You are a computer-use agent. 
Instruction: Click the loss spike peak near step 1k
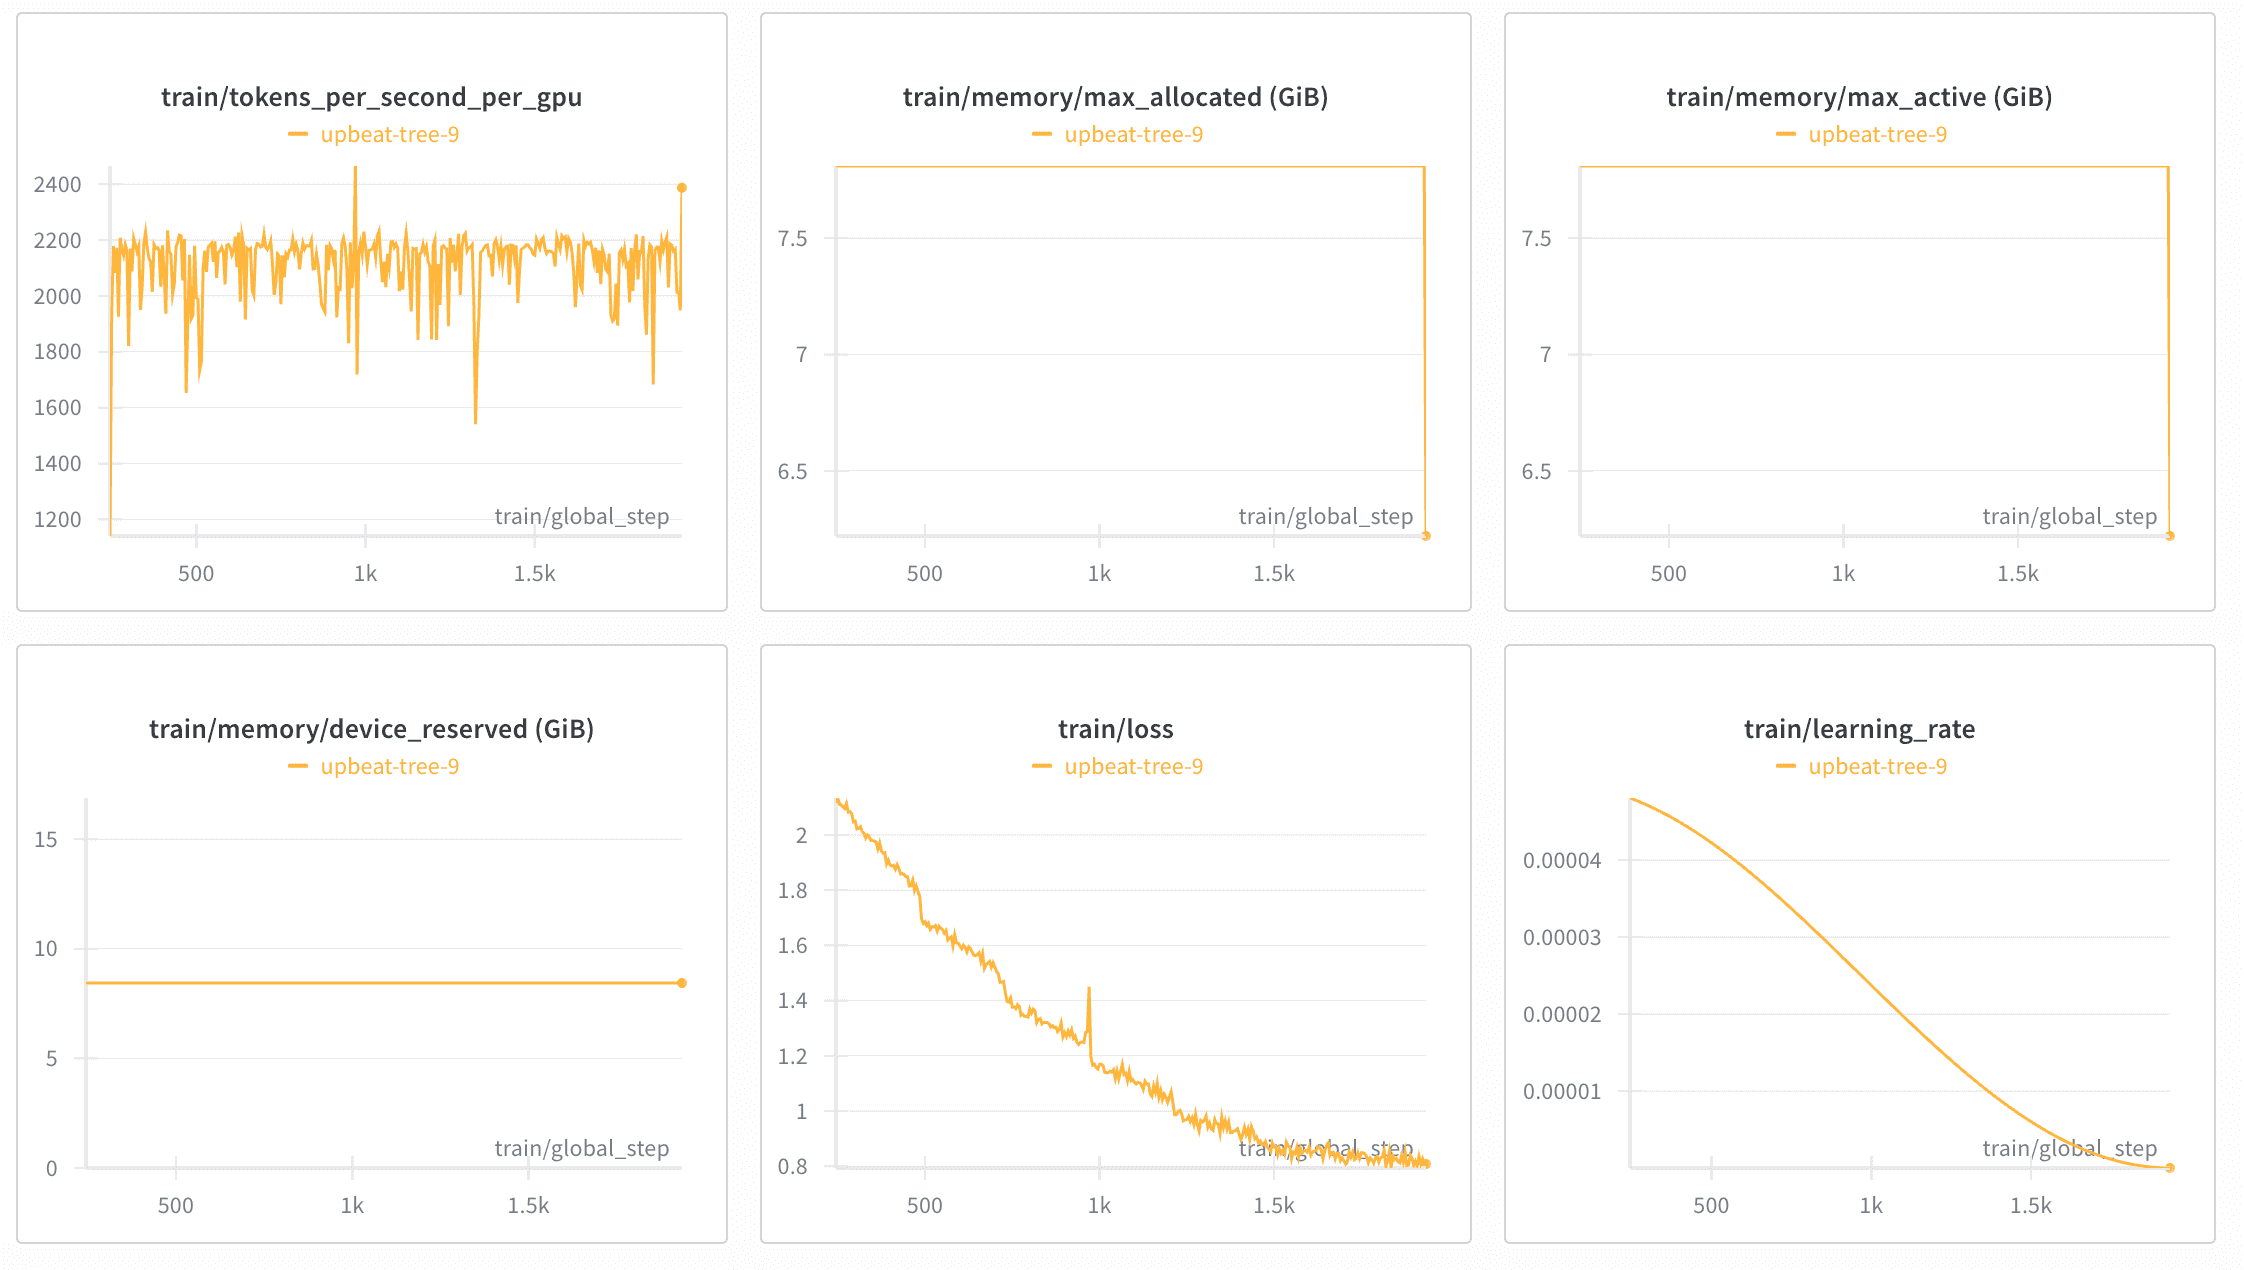tap(1089, 989)
